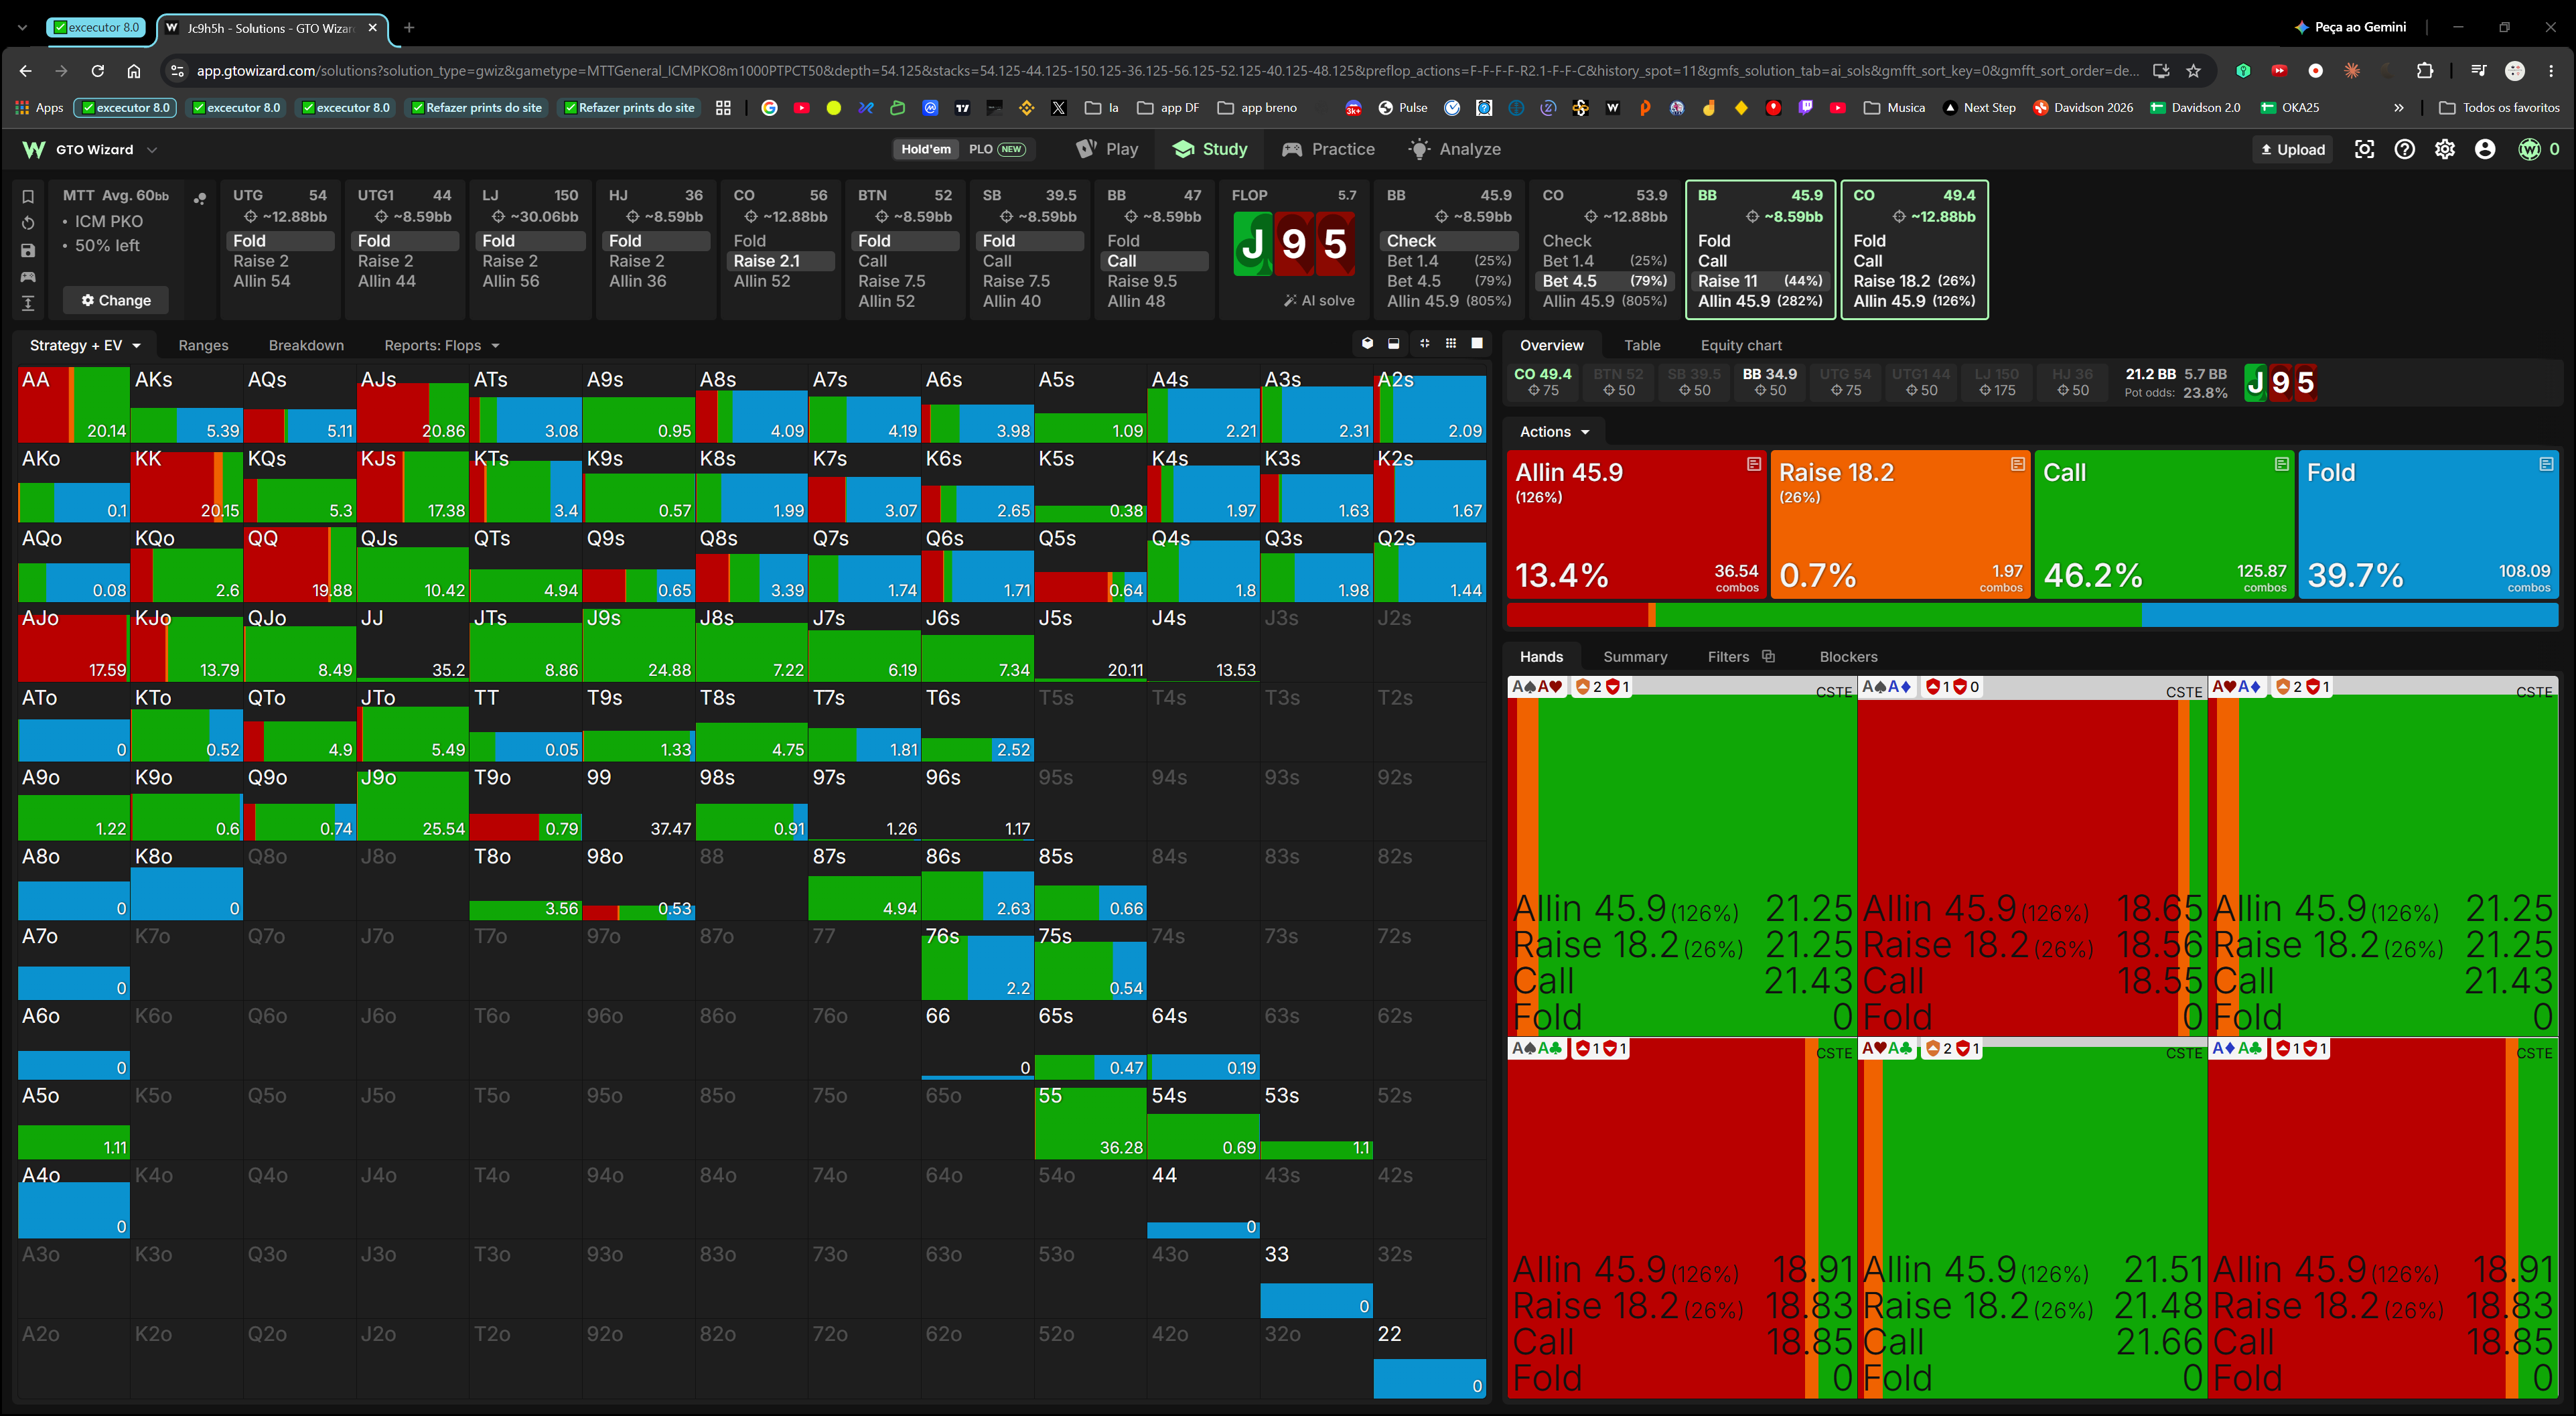
Task: Click the bookmark icon in left sidebar
Action: click(28, 197)
